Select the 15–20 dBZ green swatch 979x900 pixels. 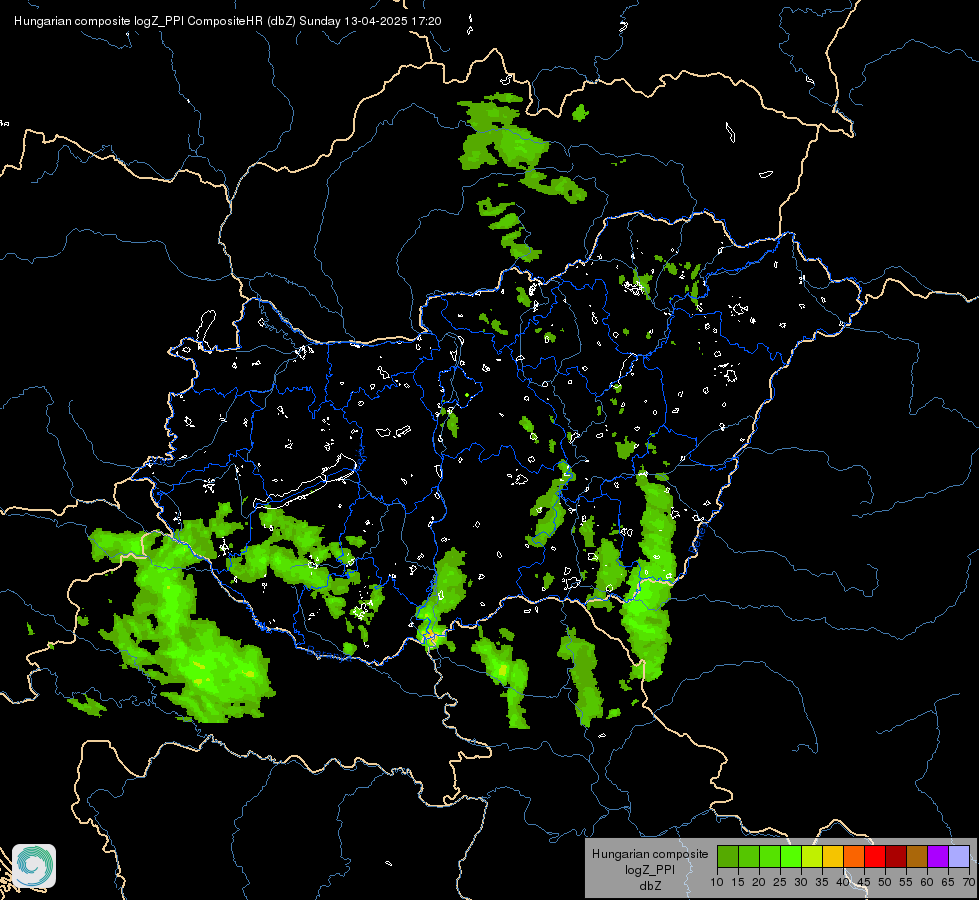coord(749,856)
